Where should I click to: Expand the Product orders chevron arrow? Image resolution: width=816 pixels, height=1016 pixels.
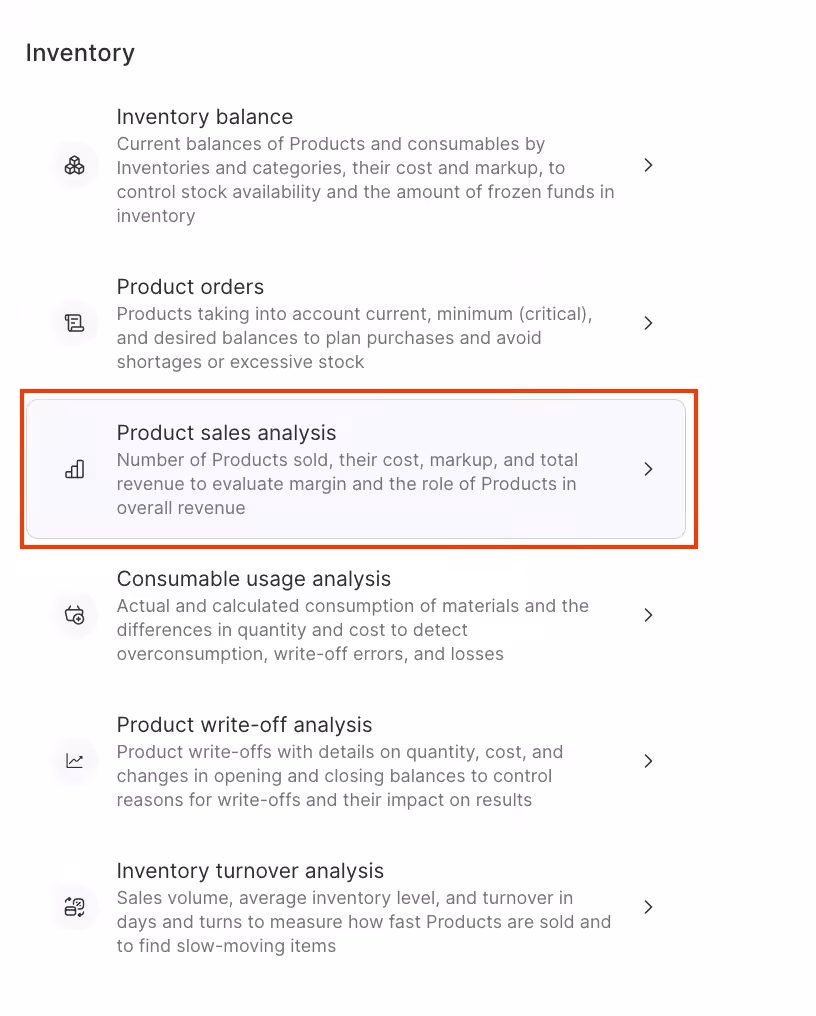pyautogui.click(x=648, y=323)
